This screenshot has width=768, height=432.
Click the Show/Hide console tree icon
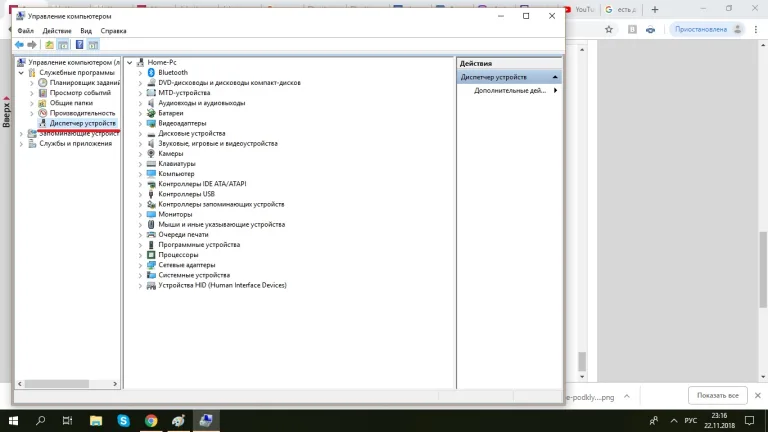[63, 45]
